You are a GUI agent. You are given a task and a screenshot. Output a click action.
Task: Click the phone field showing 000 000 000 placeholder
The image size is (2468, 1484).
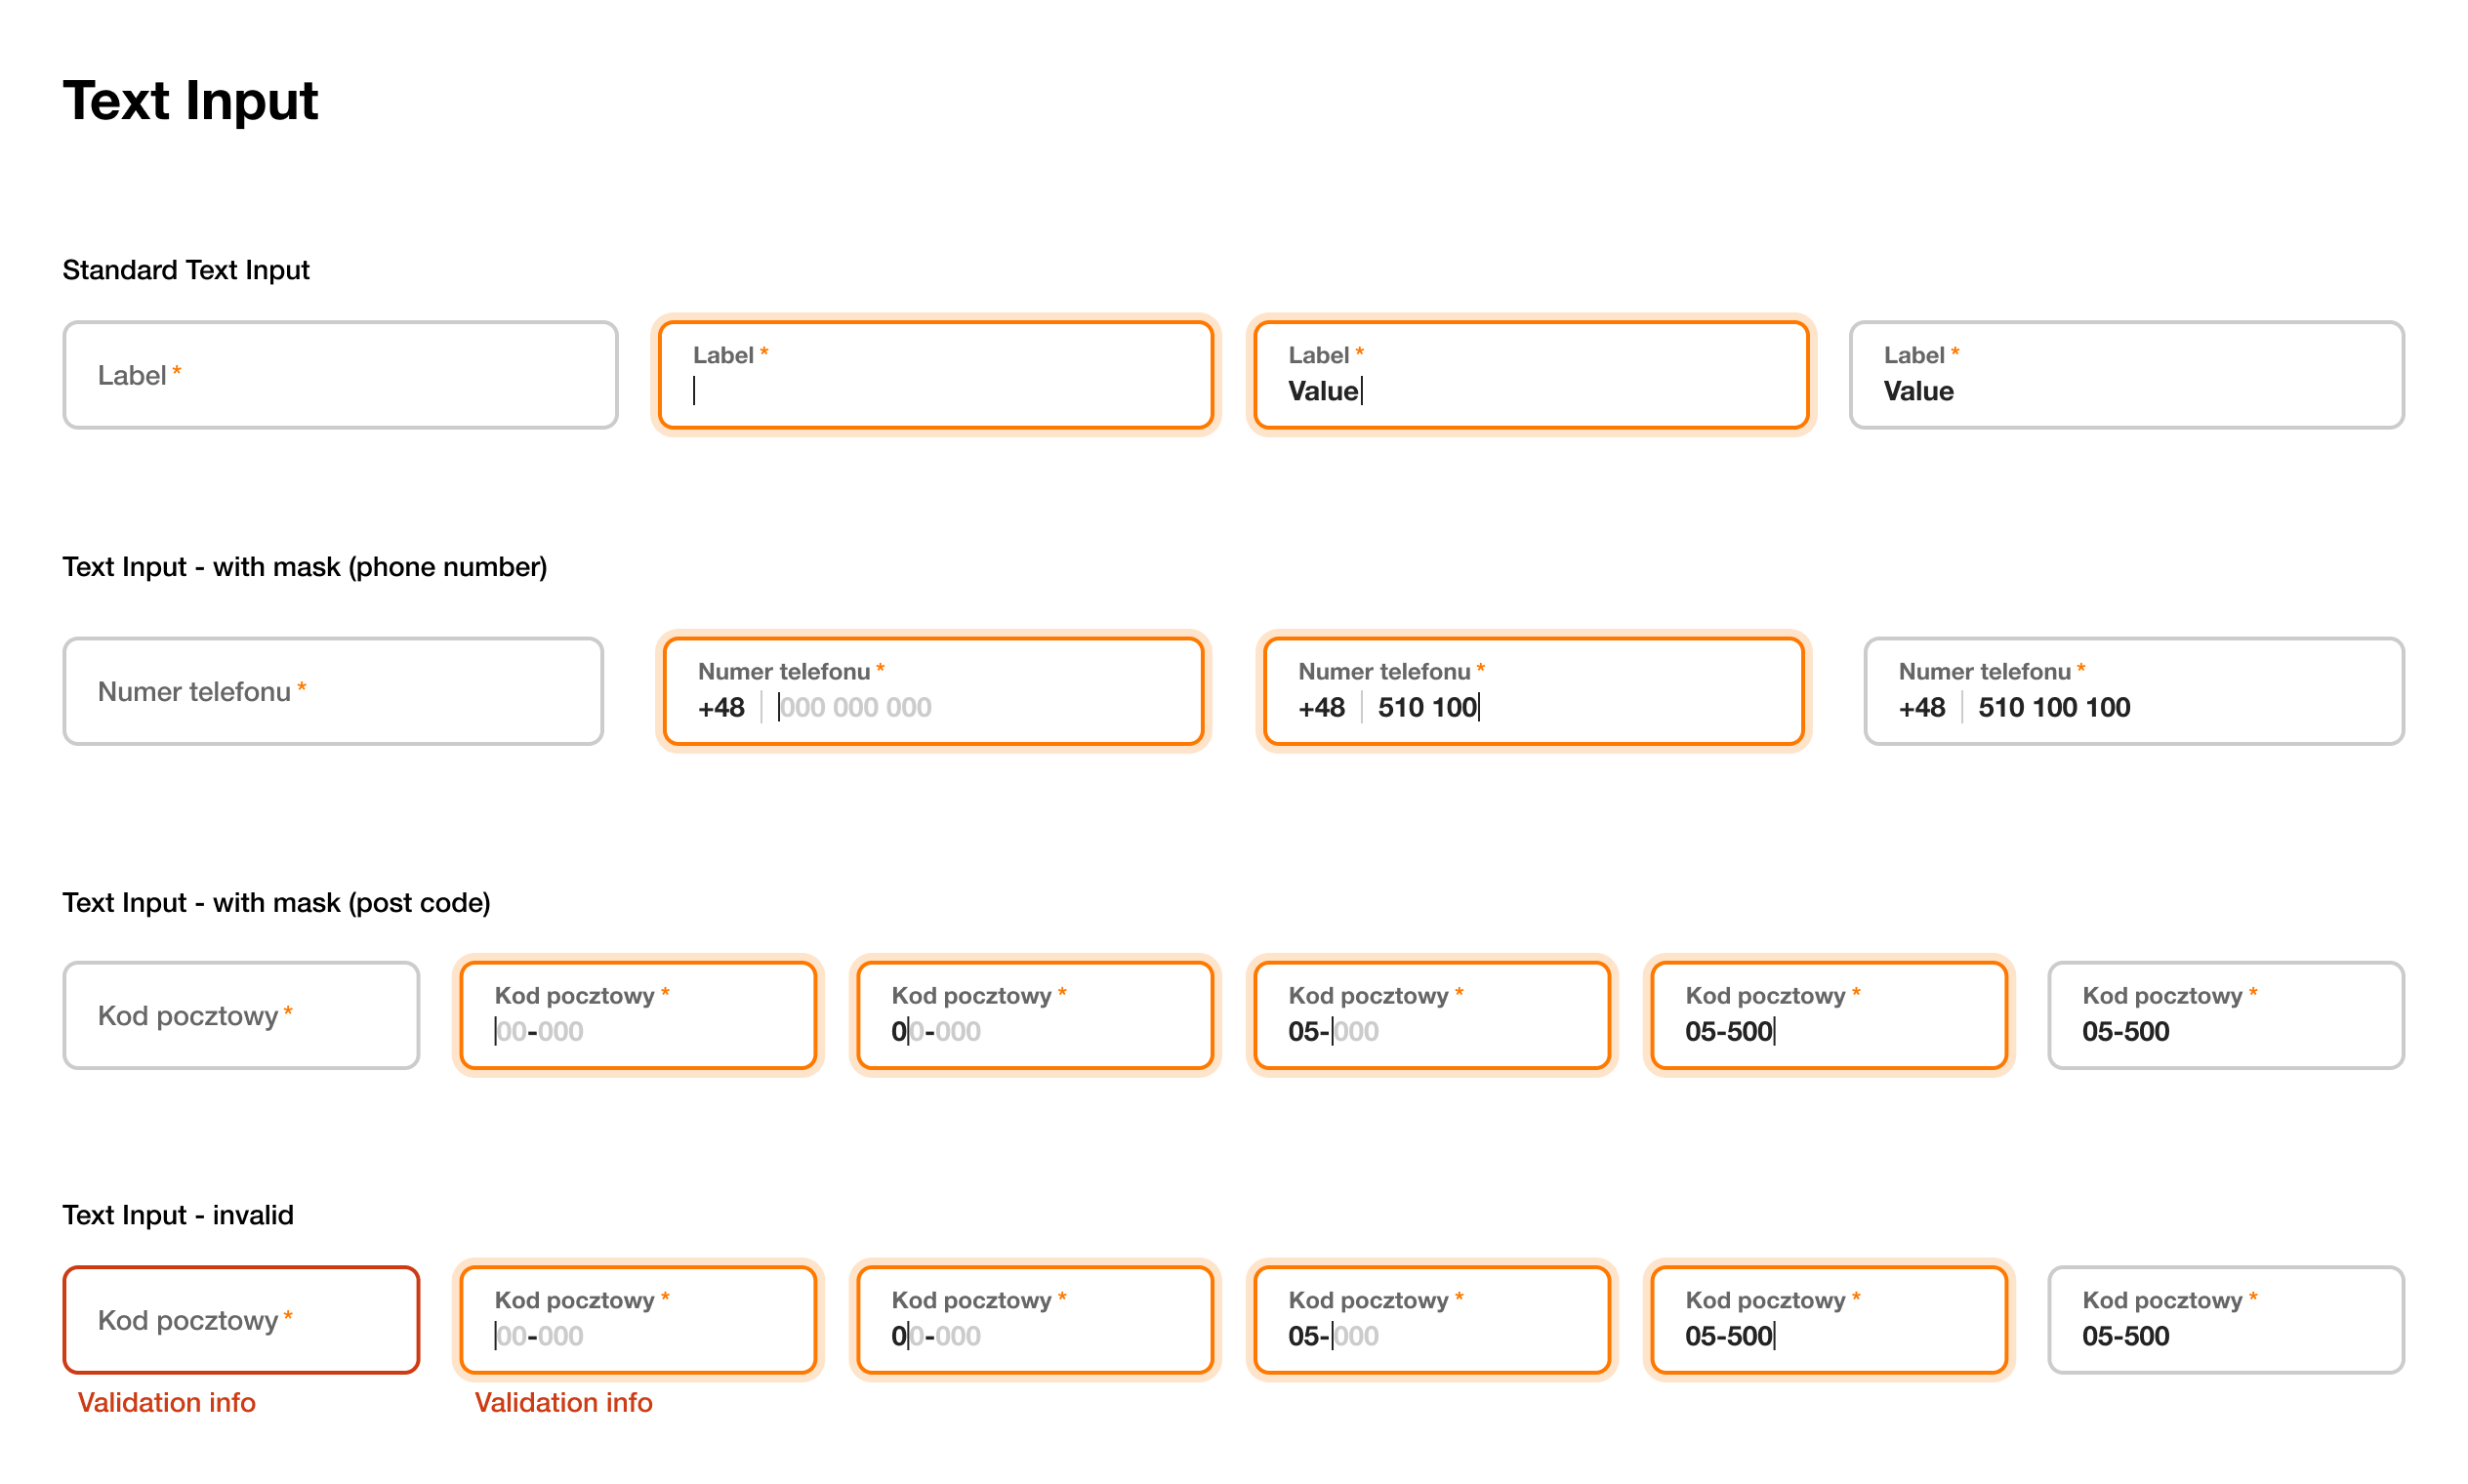click(x=933, y=691)
